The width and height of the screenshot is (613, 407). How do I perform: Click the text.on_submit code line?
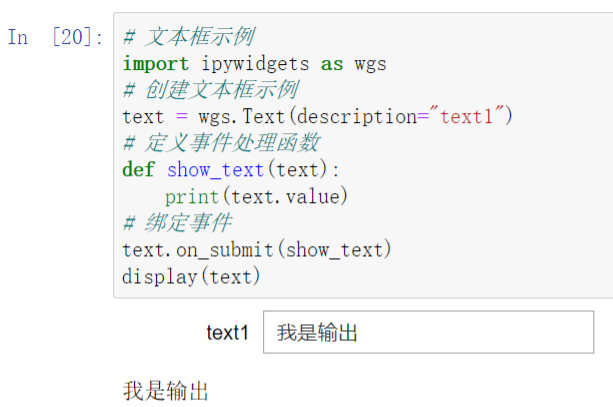257,248
